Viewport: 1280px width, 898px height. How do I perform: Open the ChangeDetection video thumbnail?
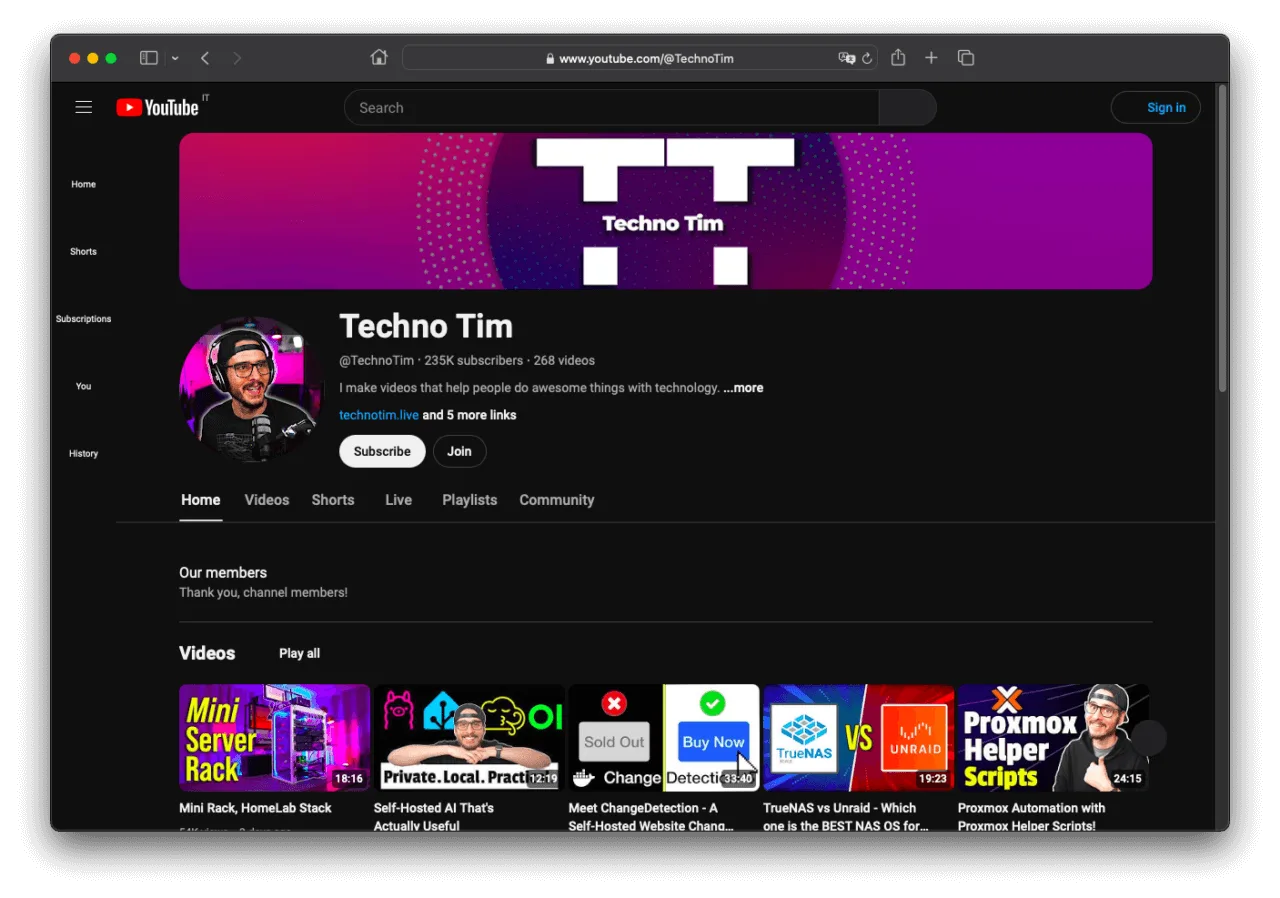pos(664,738)
